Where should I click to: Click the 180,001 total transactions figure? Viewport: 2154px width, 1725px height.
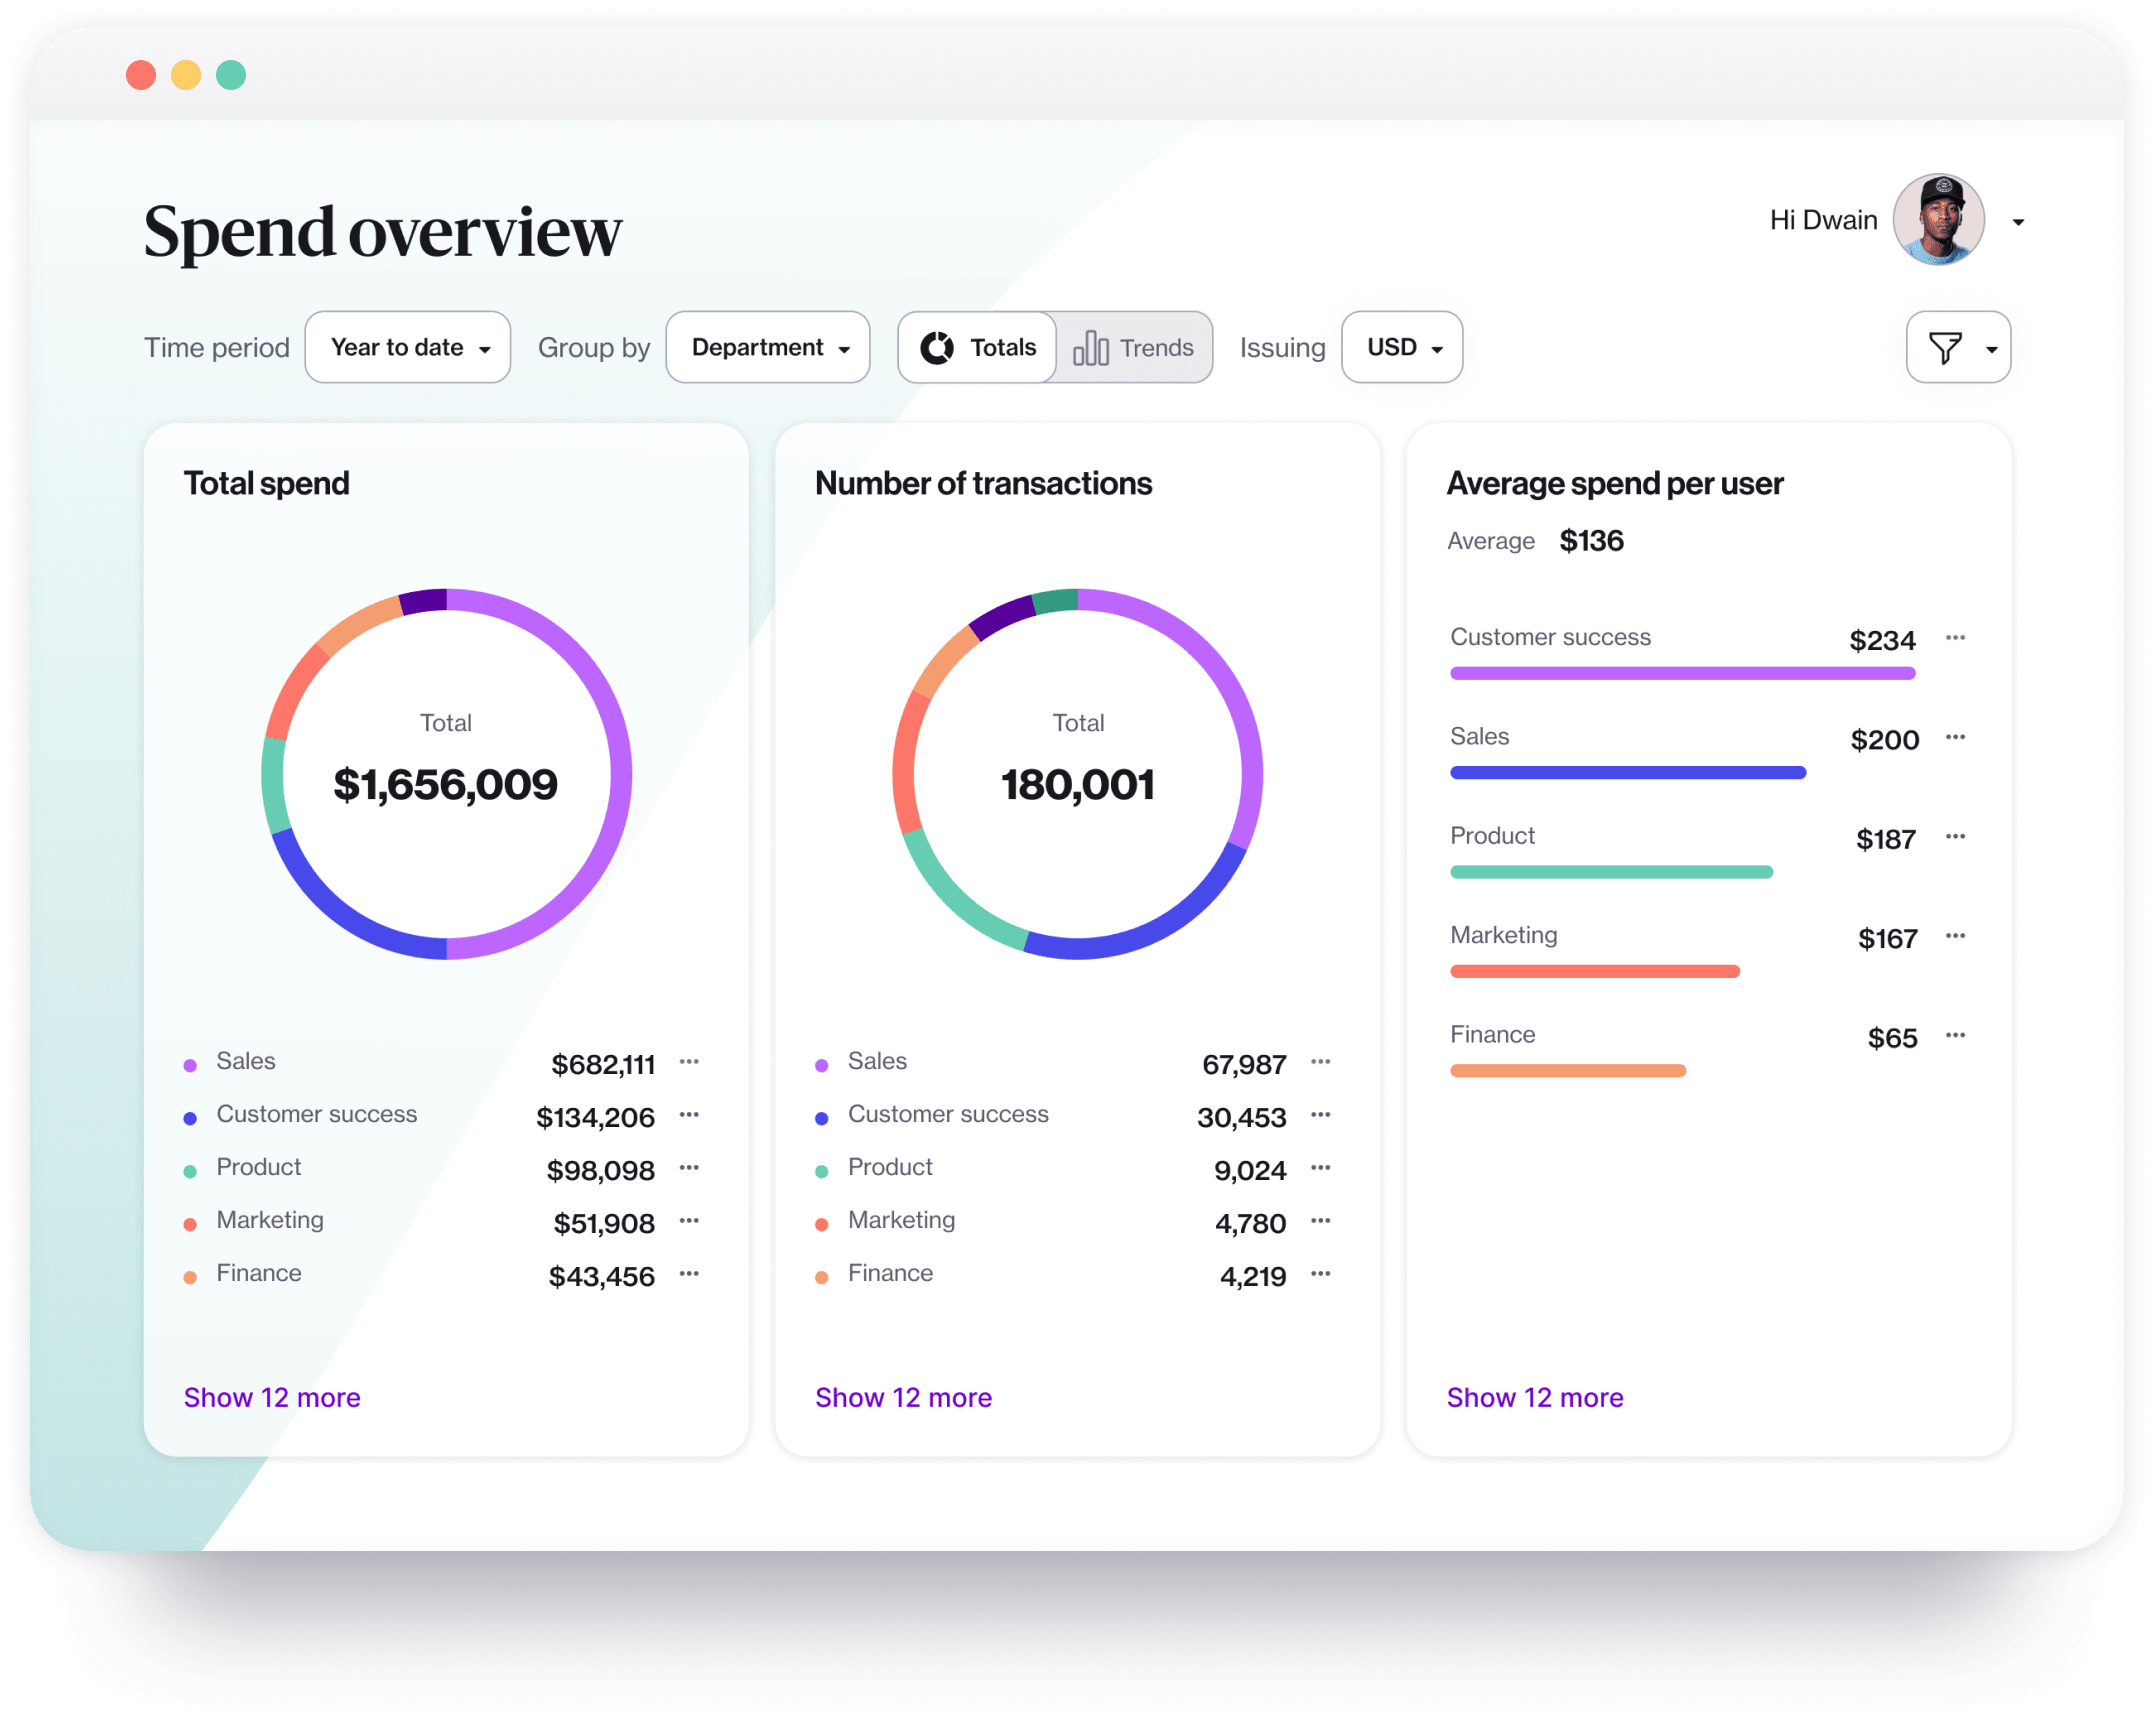pyautogui.click(x=1078, y=784)
